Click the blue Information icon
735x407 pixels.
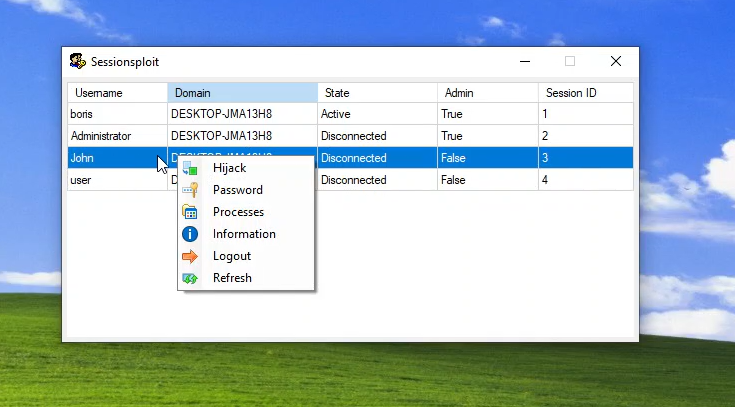tap(190, 234)
